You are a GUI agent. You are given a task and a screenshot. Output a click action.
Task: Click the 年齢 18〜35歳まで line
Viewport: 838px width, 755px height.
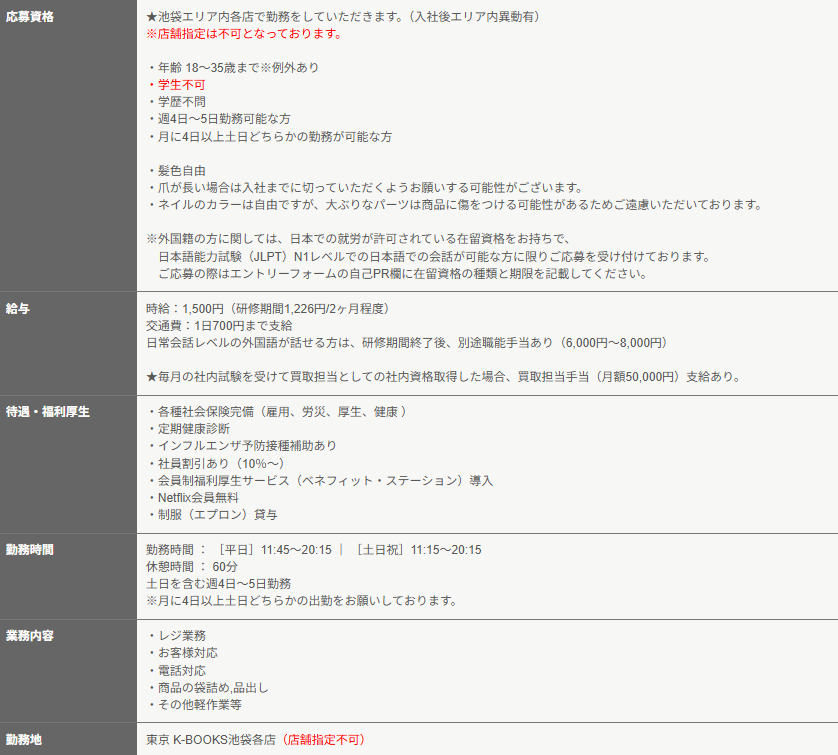233,68
